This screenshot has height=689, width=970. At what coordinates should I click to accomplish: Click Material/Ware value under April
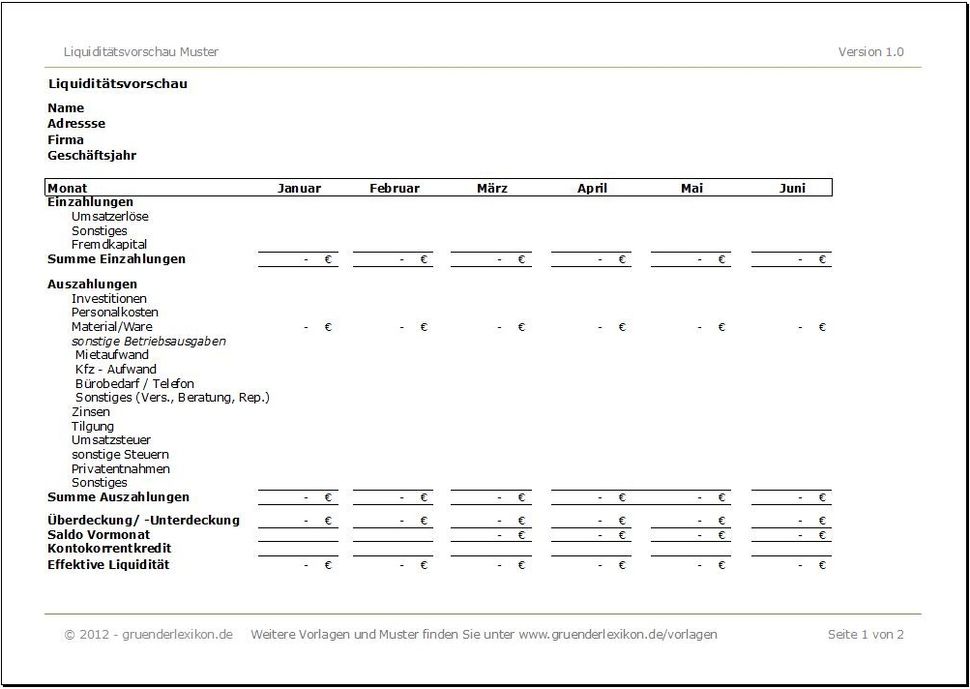pos(591,327)
